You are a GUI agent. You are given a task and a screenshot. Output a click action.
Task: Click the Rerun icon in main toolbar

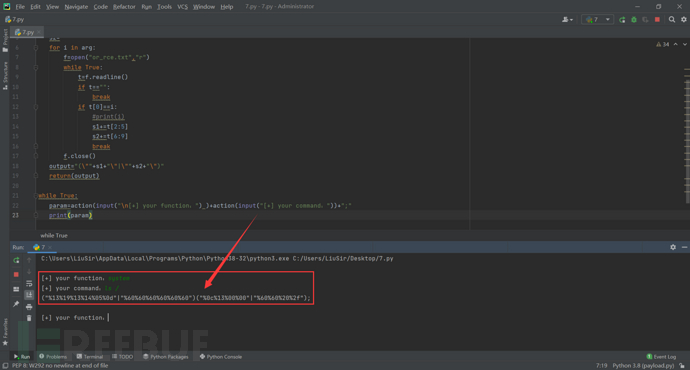click(622, 20)
